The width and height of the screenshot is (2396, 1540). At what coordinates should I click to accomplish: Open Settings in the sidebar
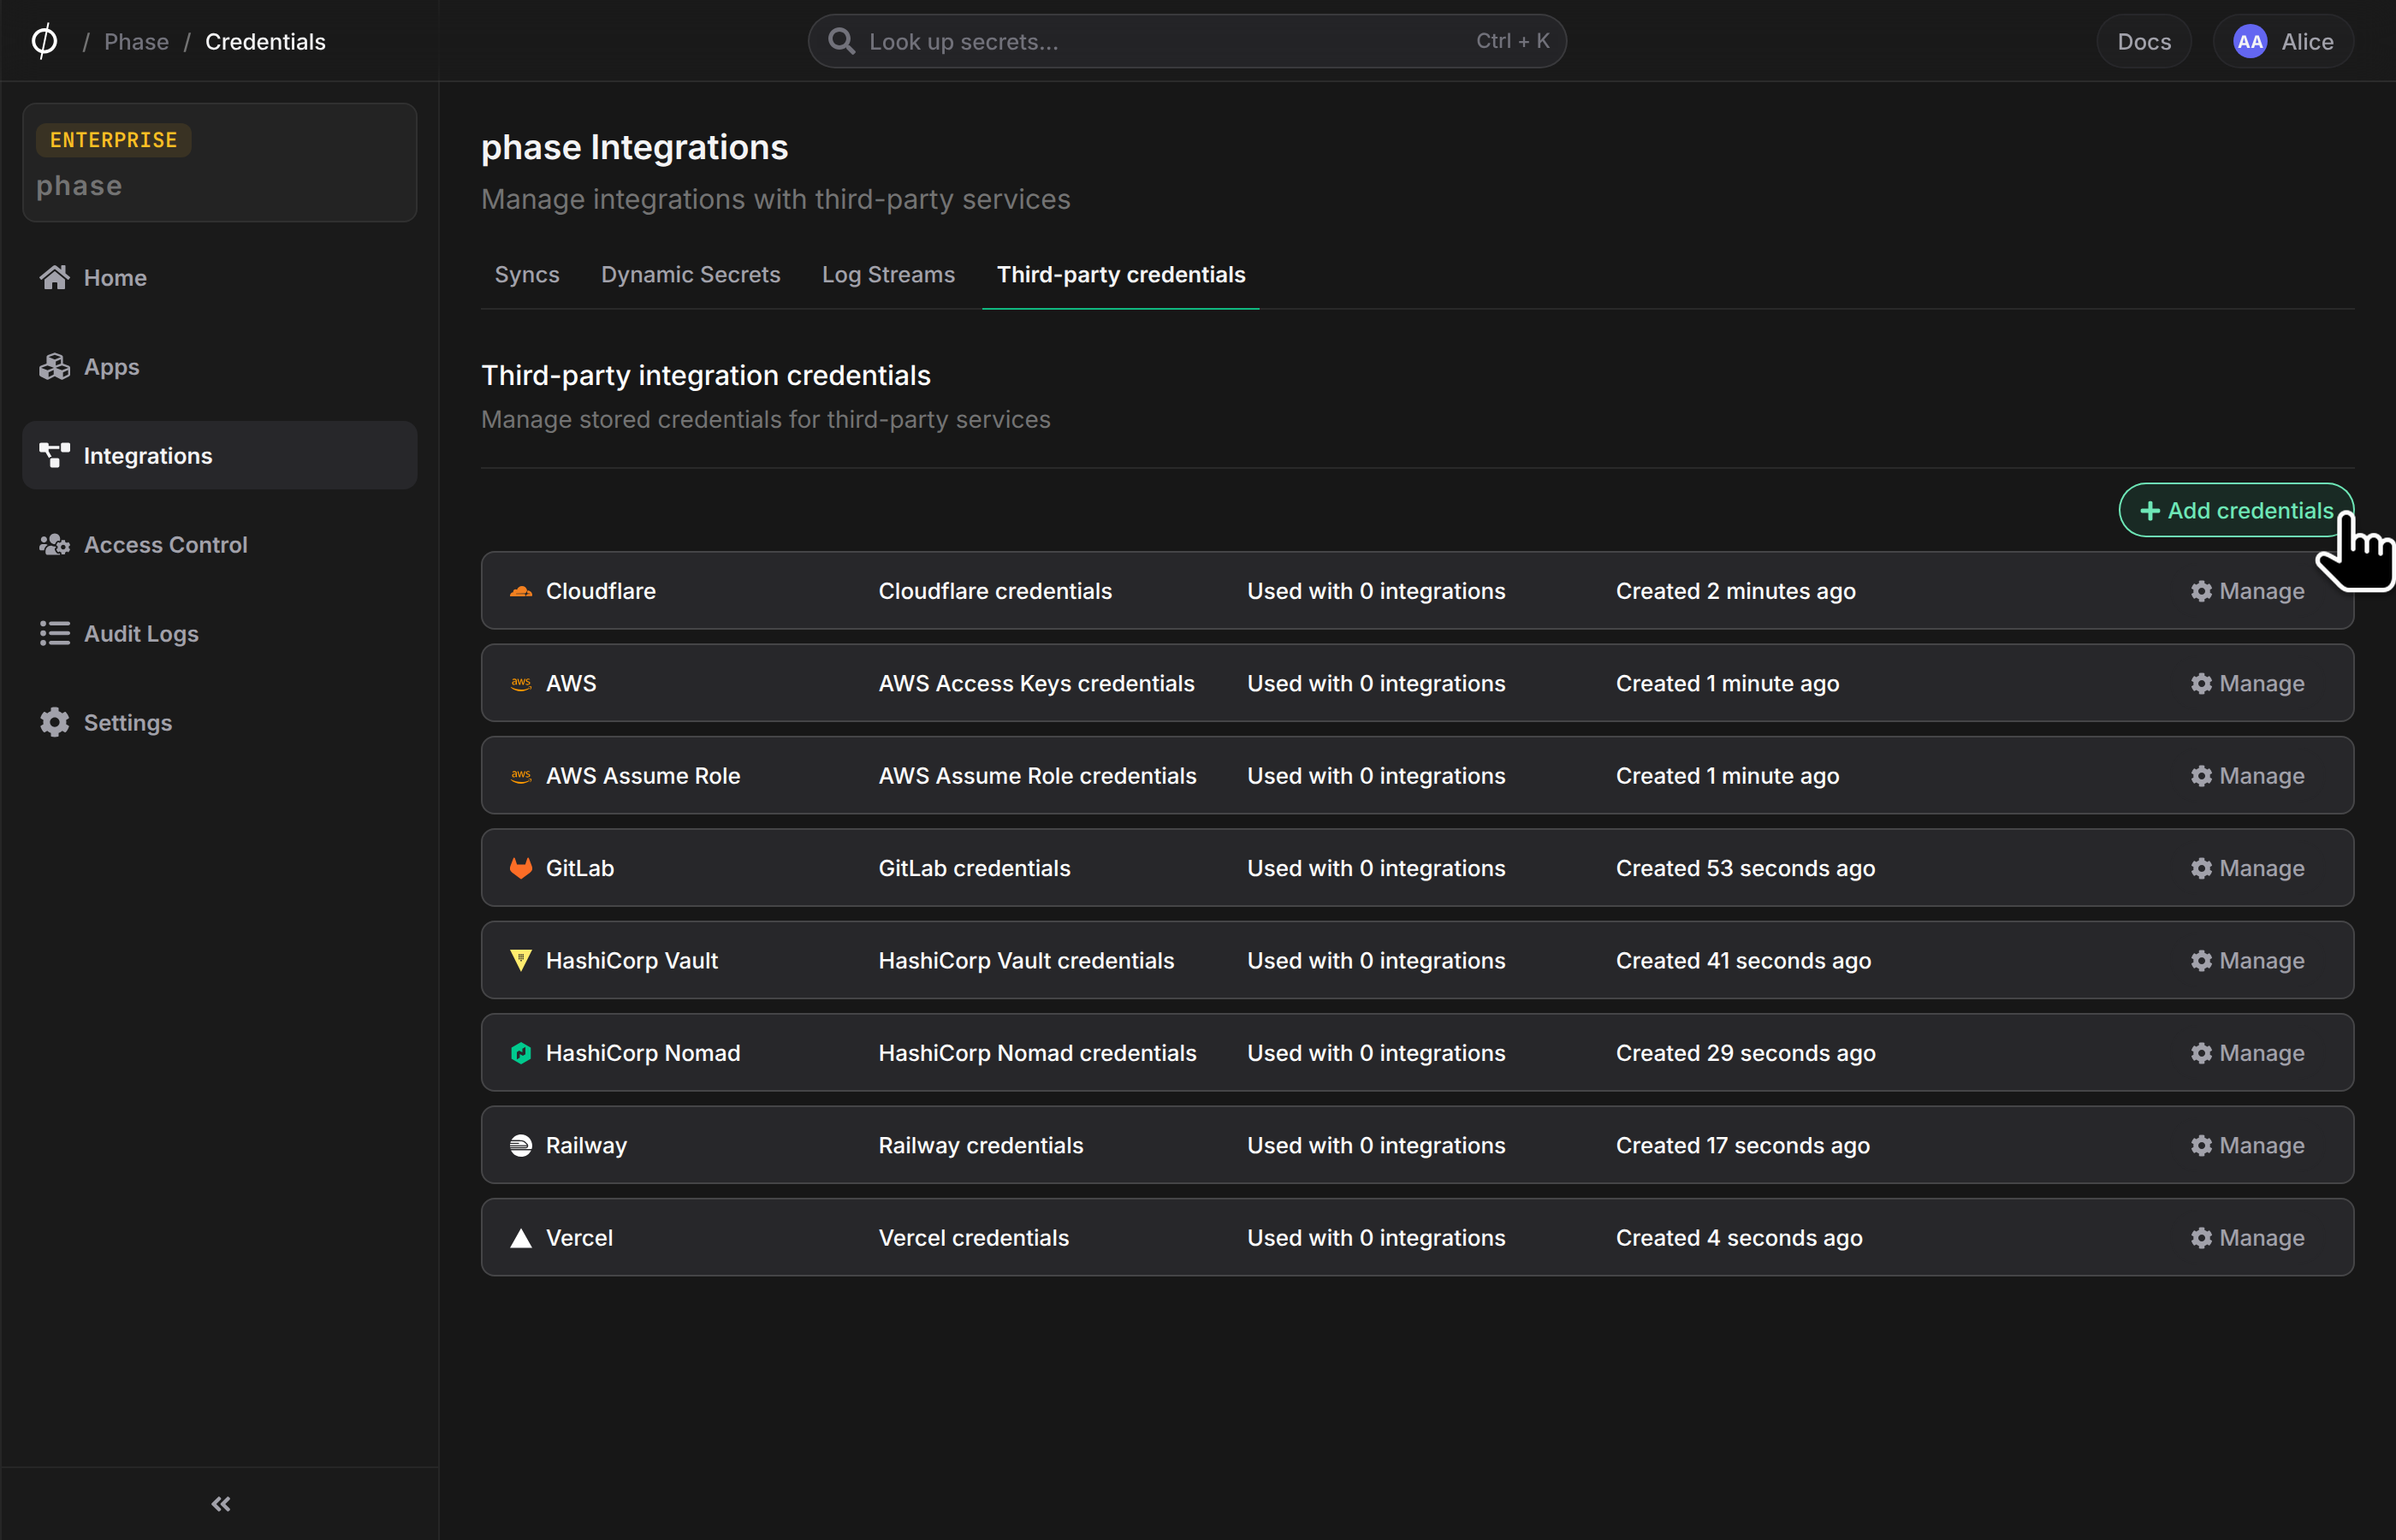pyautogui.click(x=220, y=723)
